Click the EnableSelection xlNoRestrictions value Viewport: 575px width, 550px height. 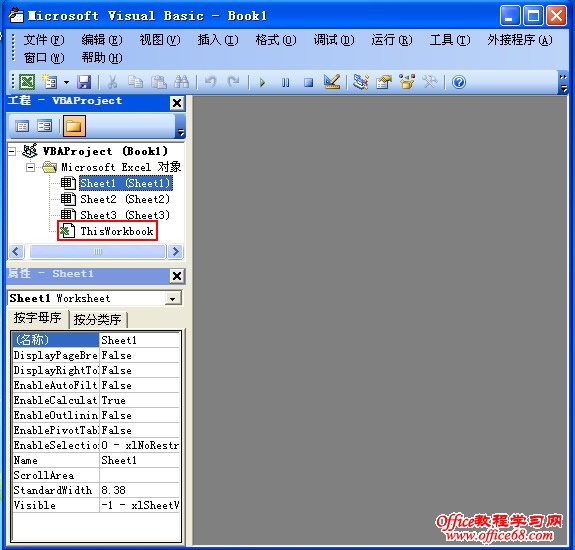(x=140, y=445)
